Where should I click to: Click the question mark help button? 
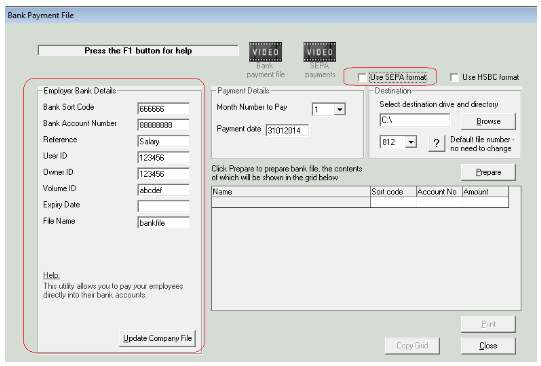[x=436, y=143]
